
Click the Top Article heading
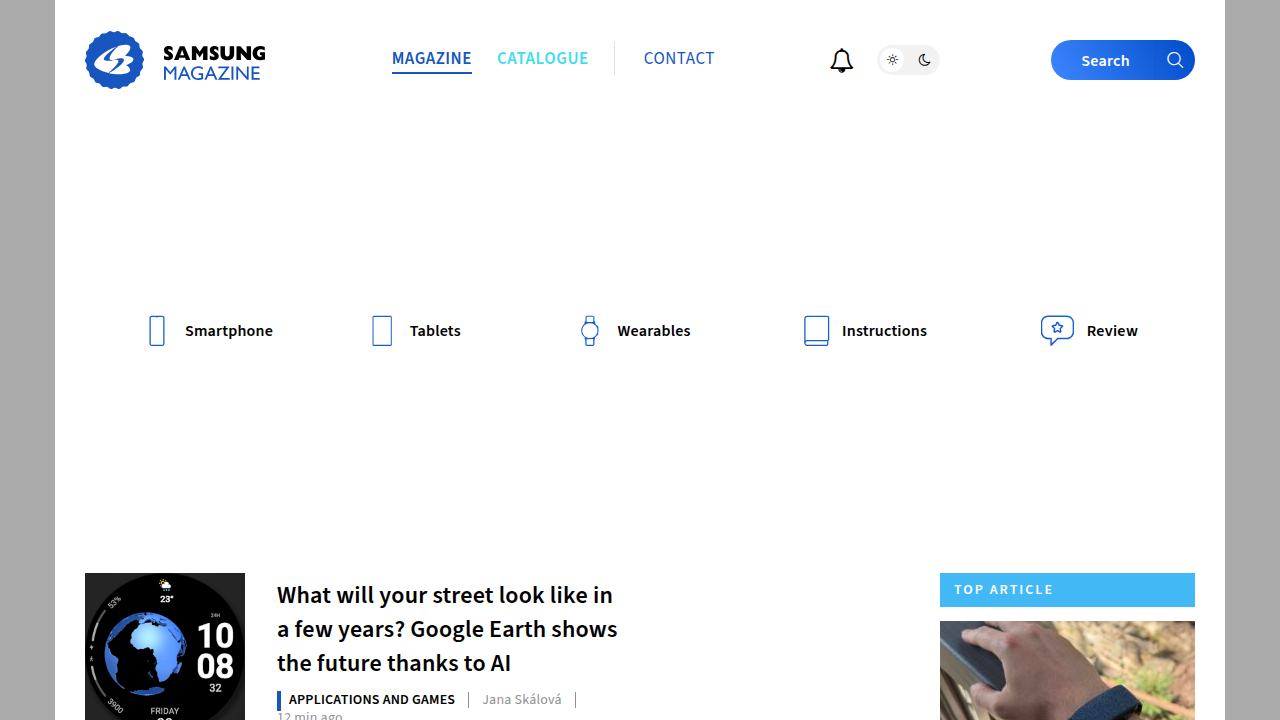coord(1067,590)
